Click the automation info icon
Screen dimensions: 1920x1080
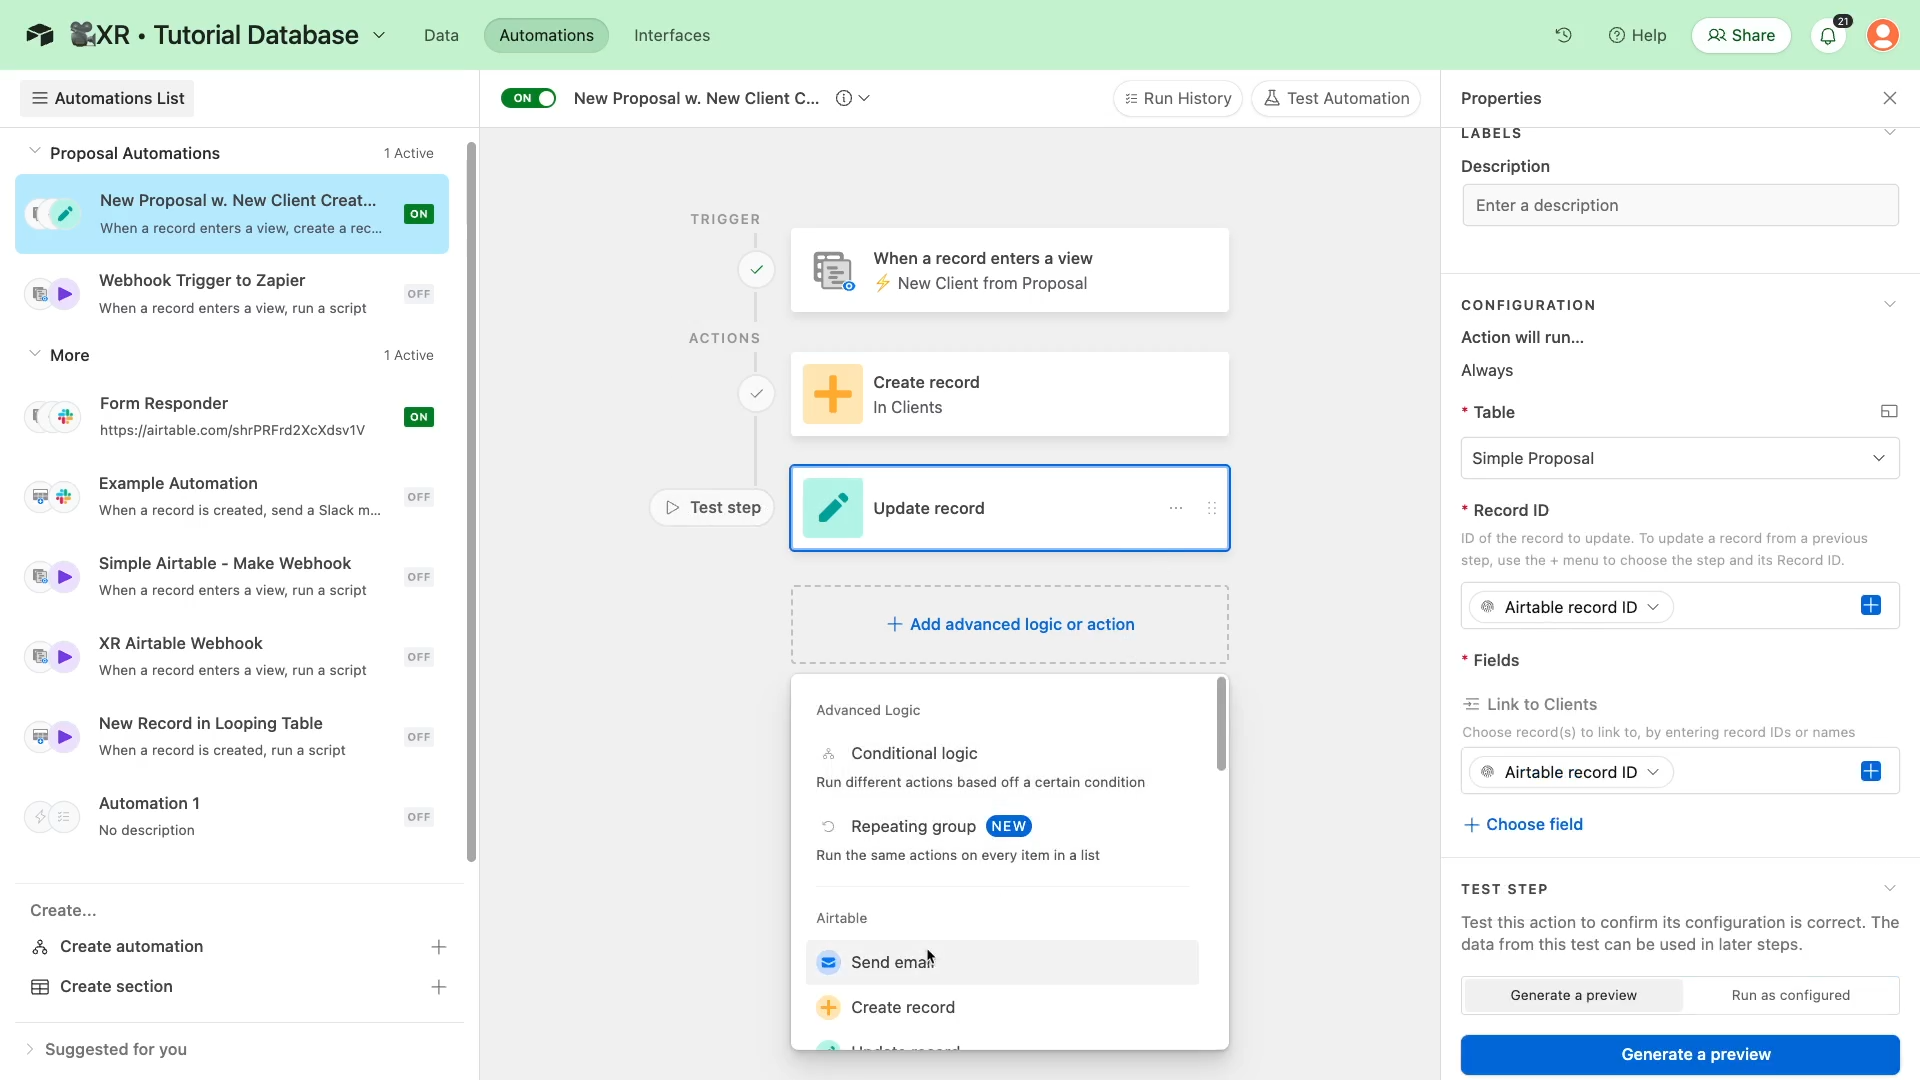pyautogui.click(x=844, y=98)
